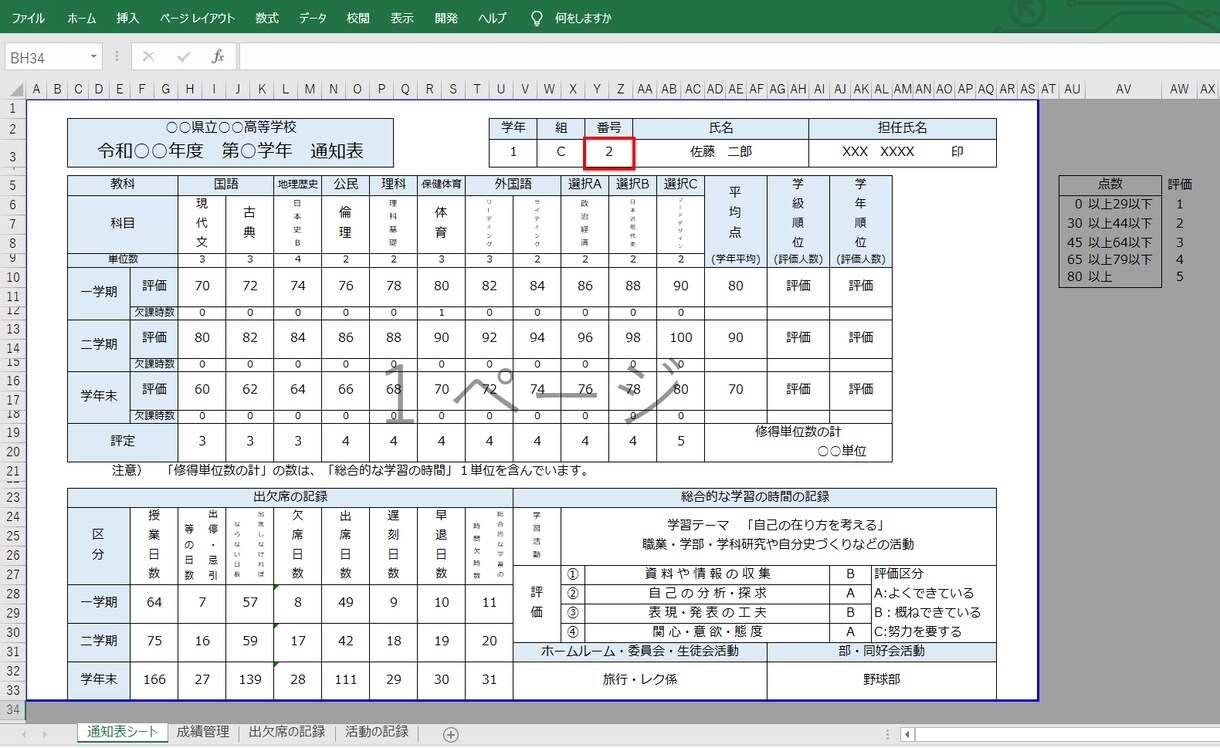Open the 挿入 ribbon tab
The height and width of the screenshot is (748, 1220).
coord(128,18)
